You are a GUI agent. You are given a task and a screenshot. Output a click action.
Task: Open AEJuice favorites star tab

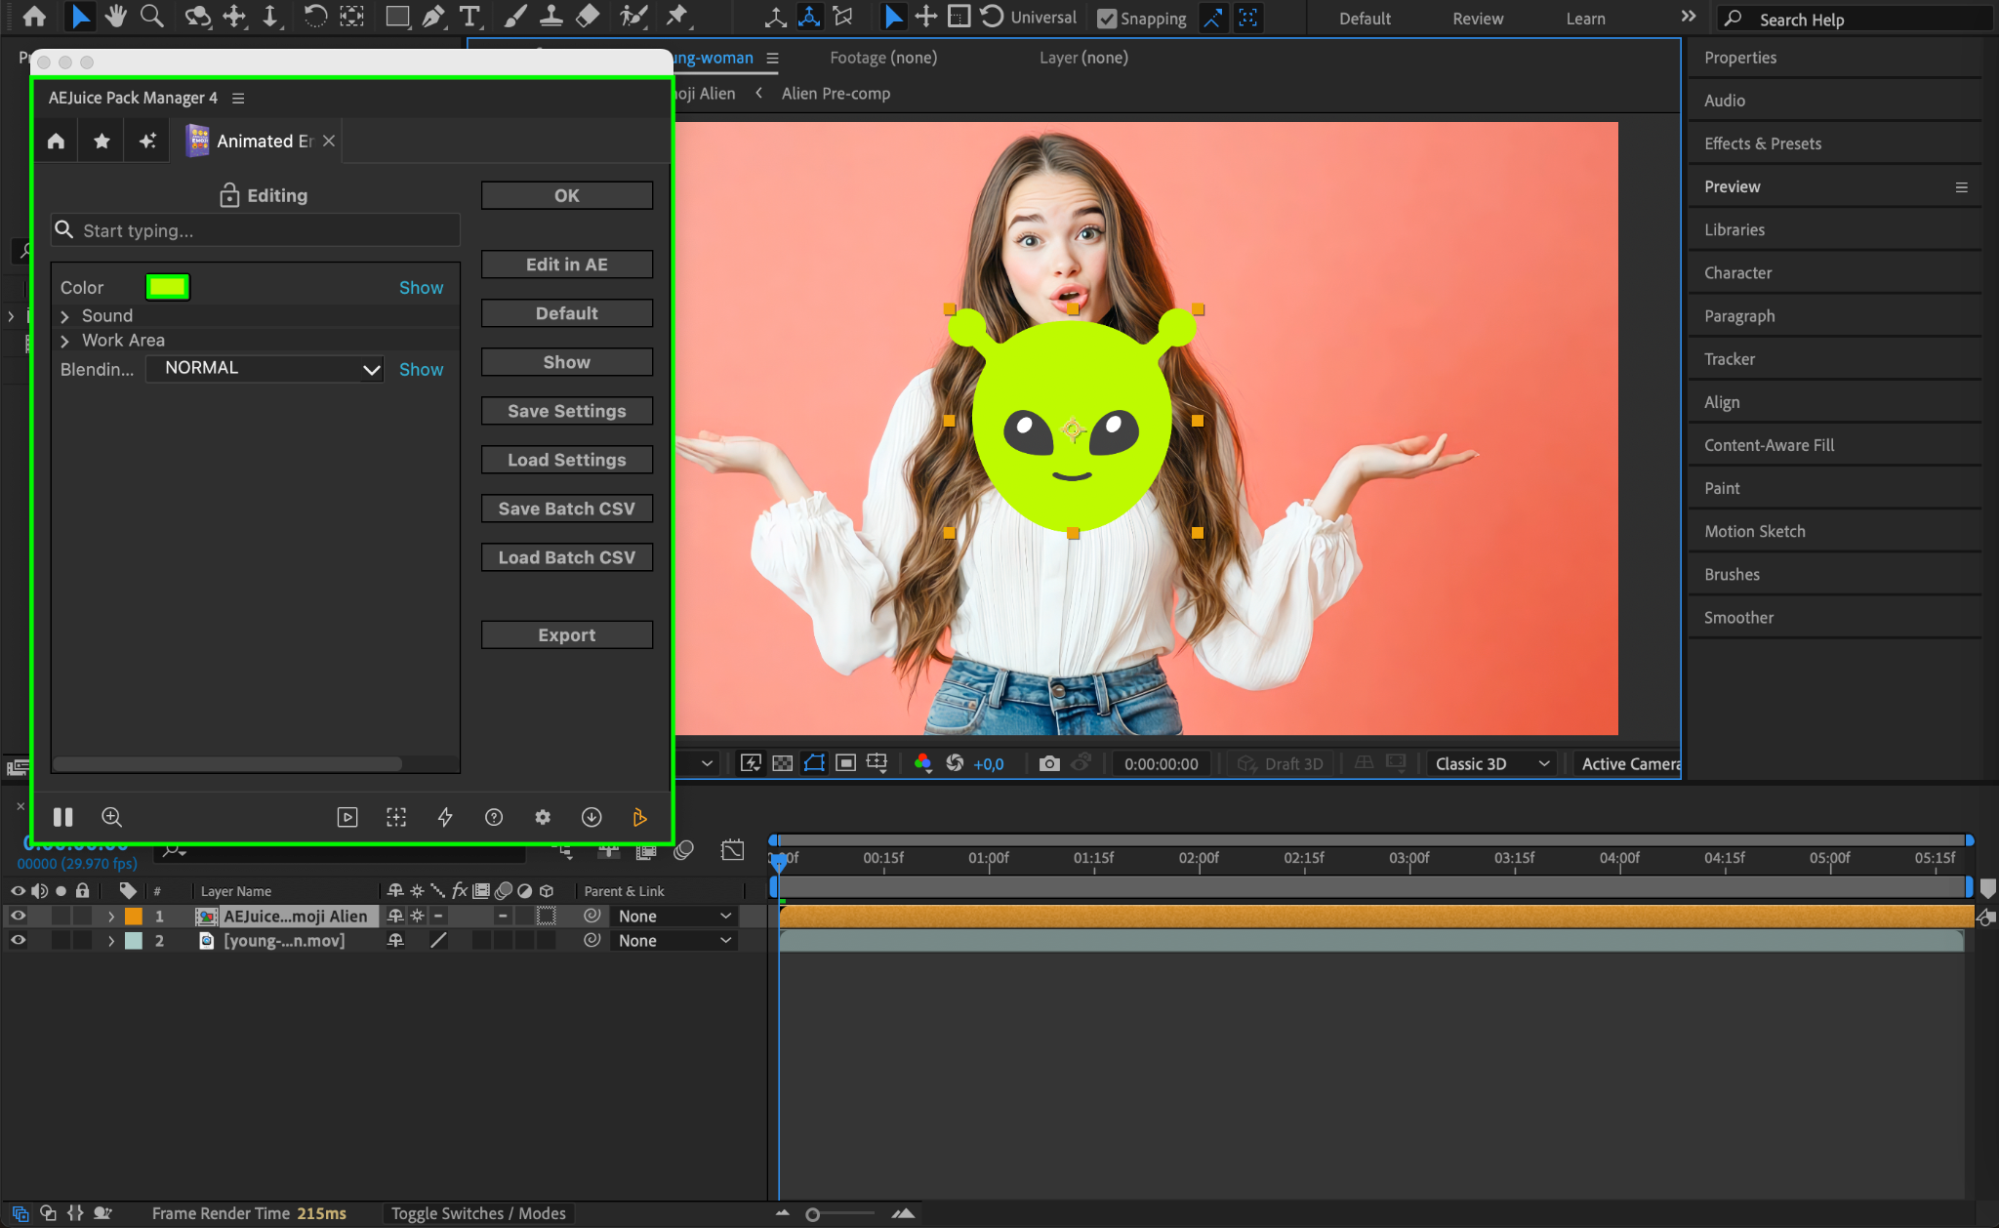pos(101,141)
